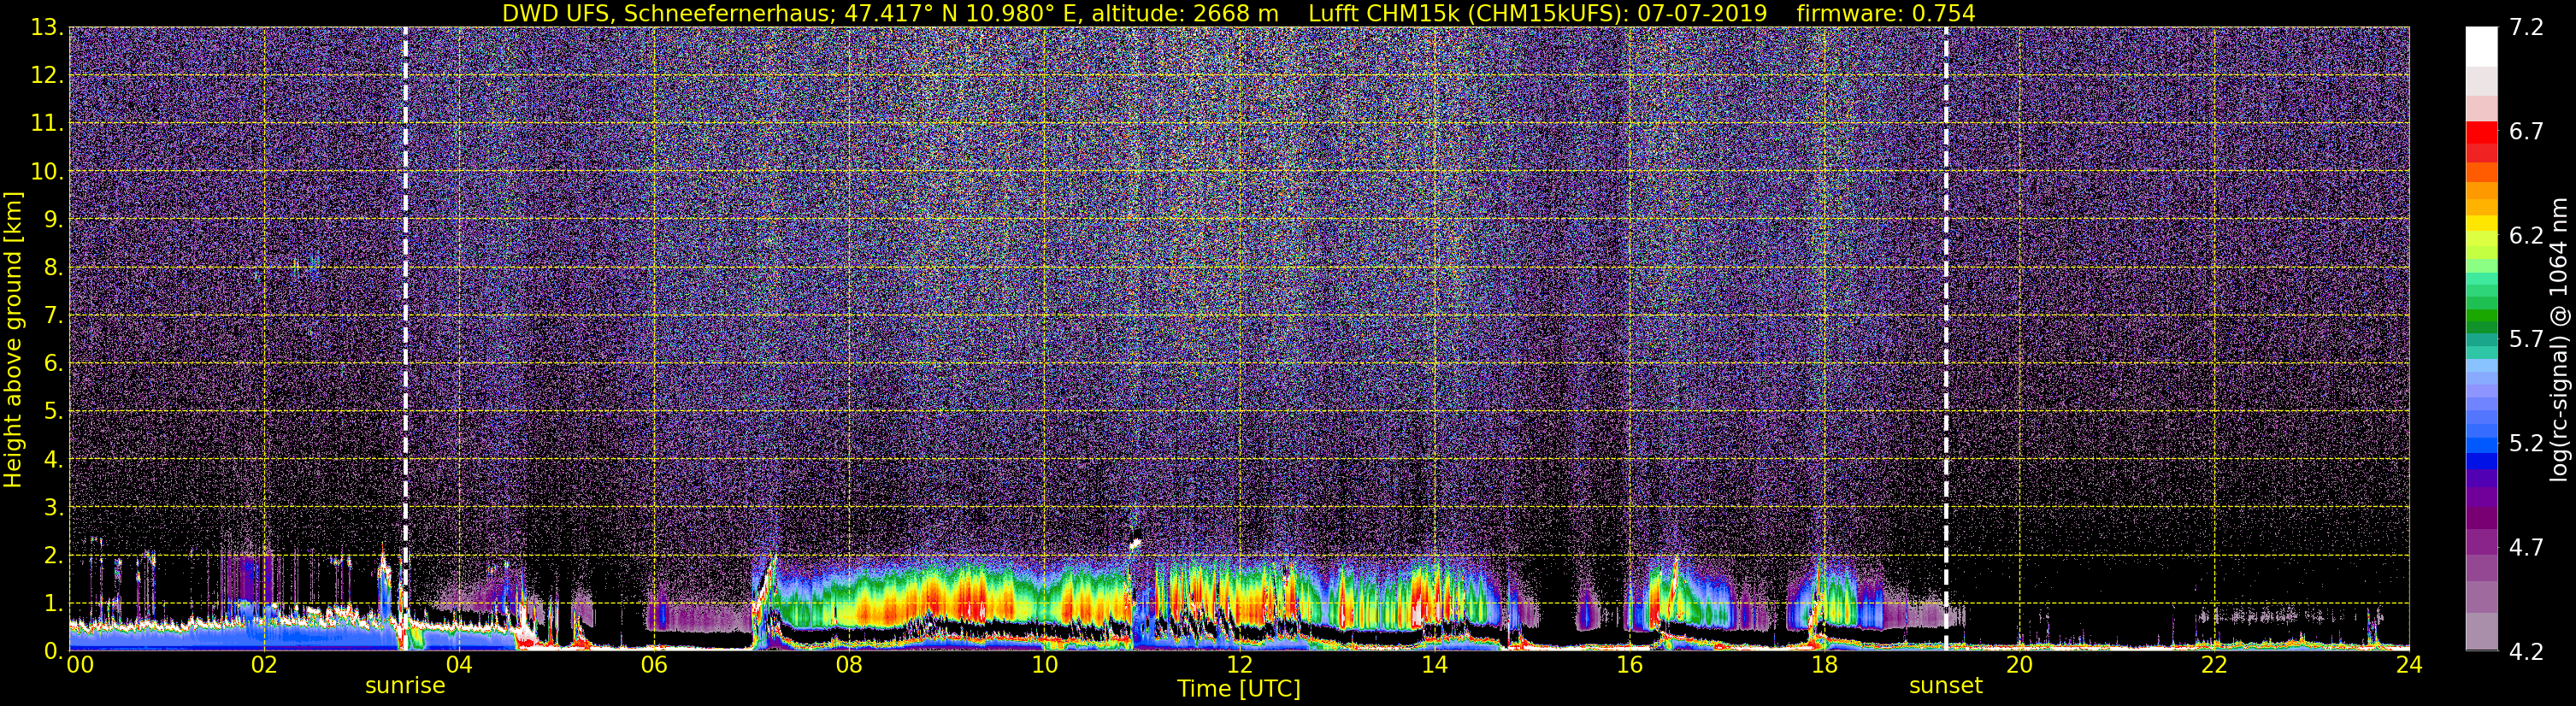Image resolution: width=2576 pixels, height=706 pixels.
Task: Click the '13.' height tick label
Action: point(47,27)
